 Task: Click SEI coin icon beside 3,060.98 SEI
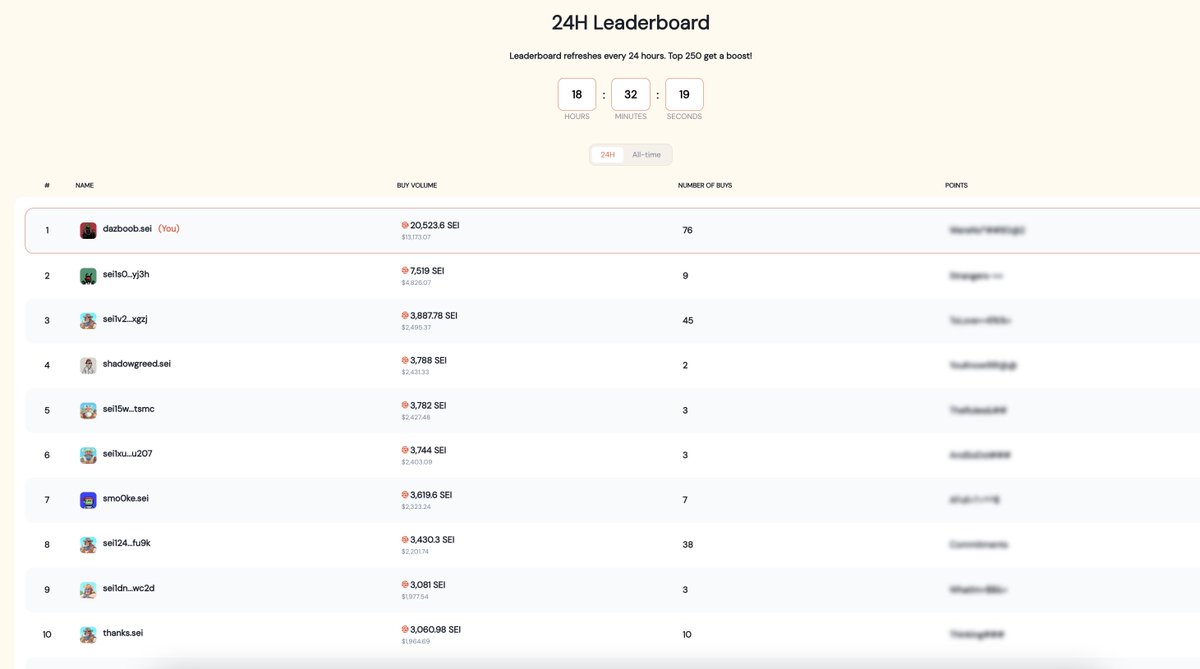click(405, 629)
